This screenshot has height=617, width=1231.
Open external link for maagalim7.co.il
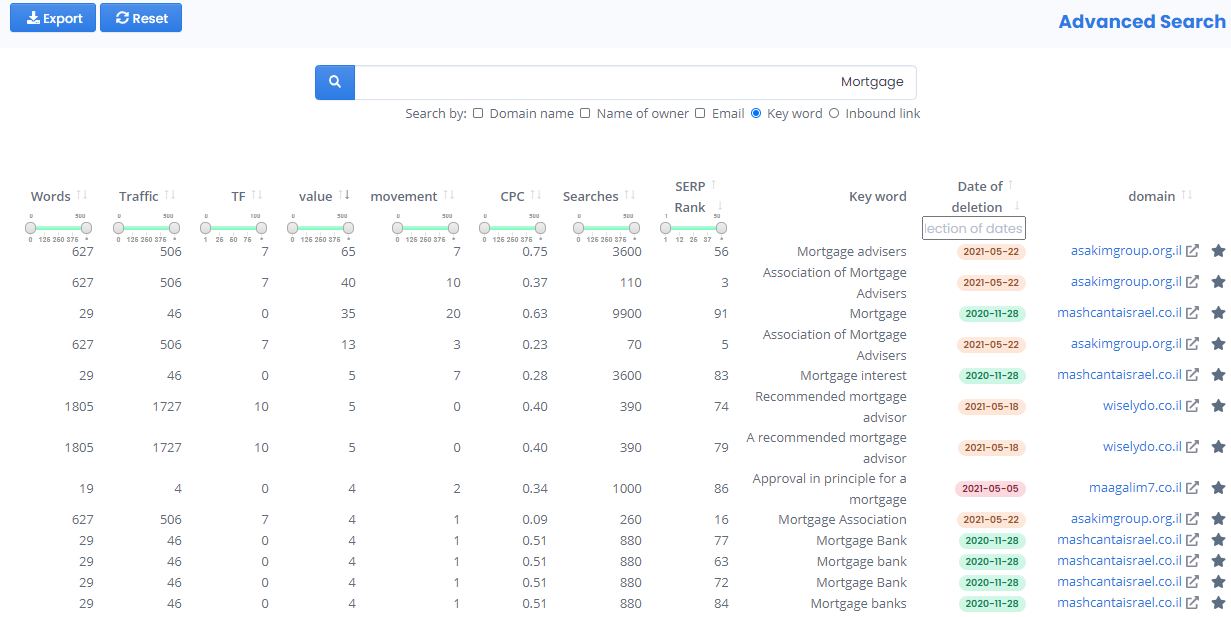pos(1192,488)
